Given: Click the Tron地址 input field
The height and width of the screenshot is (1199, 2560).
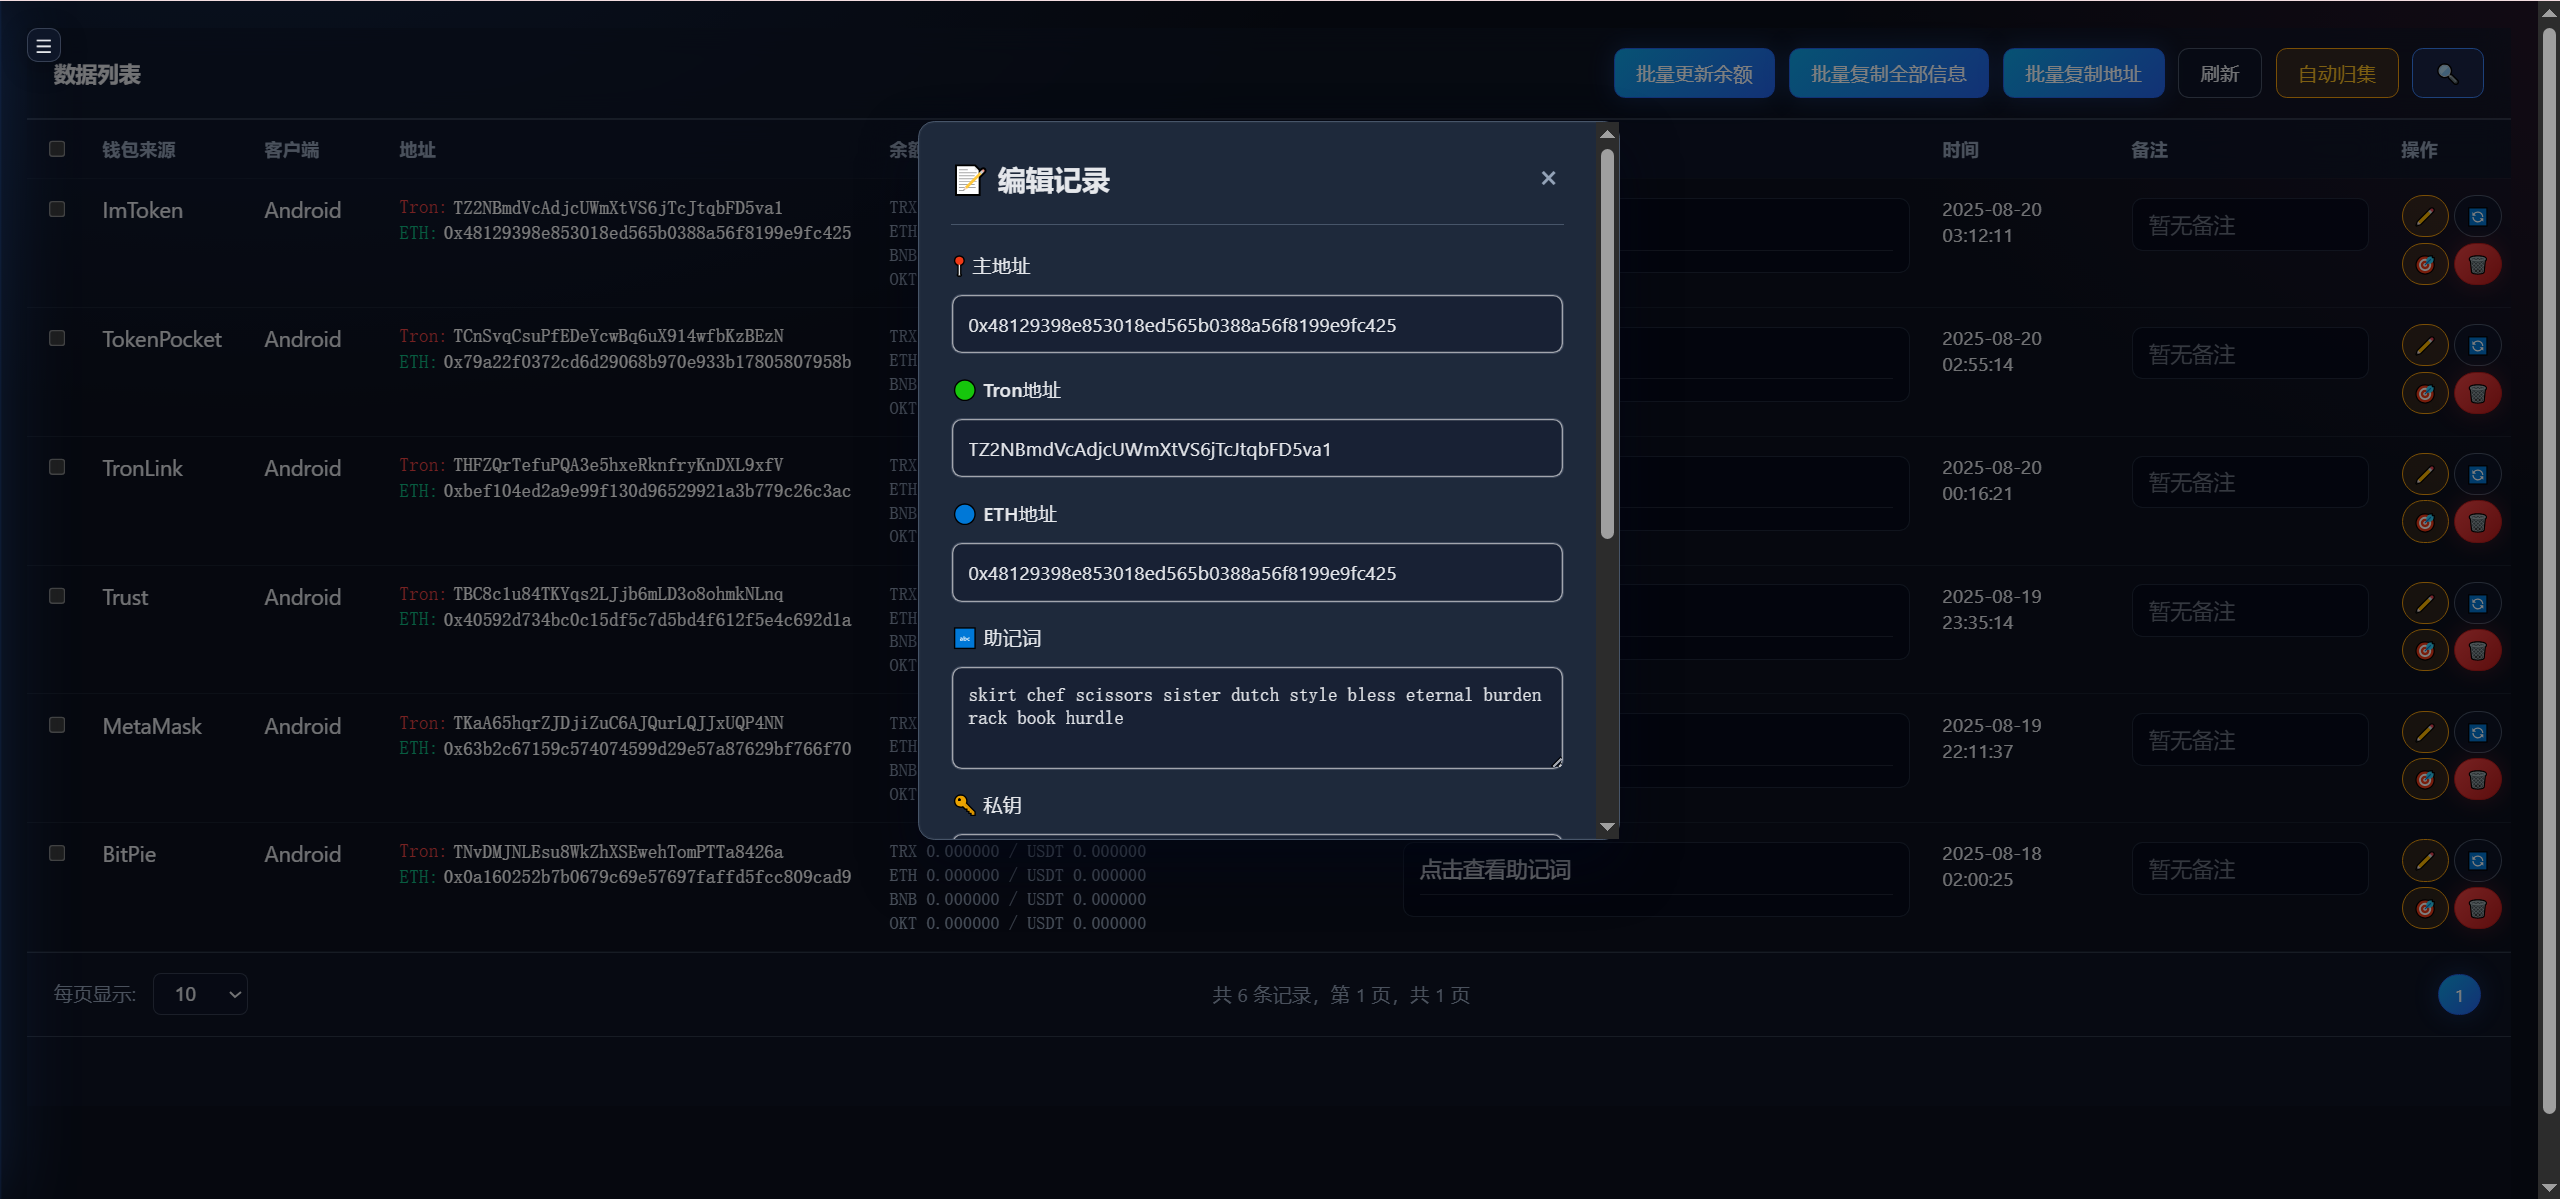Looking at the screenshot, I should (x=1256, y=449).
